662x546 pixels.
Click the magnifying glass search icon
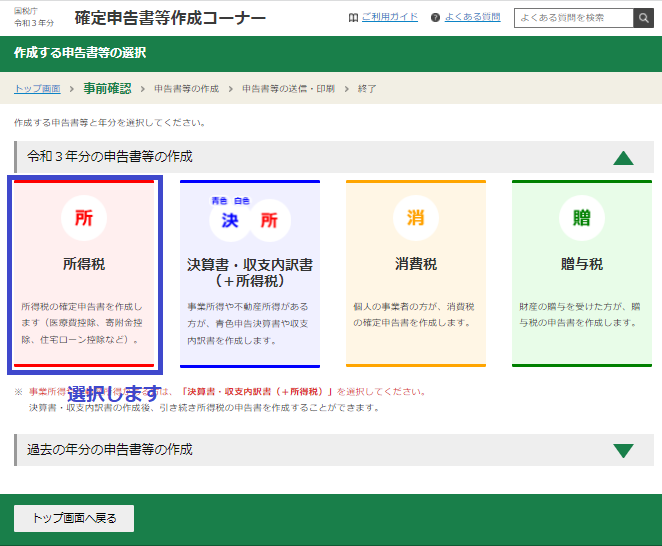tap(643, 18)
